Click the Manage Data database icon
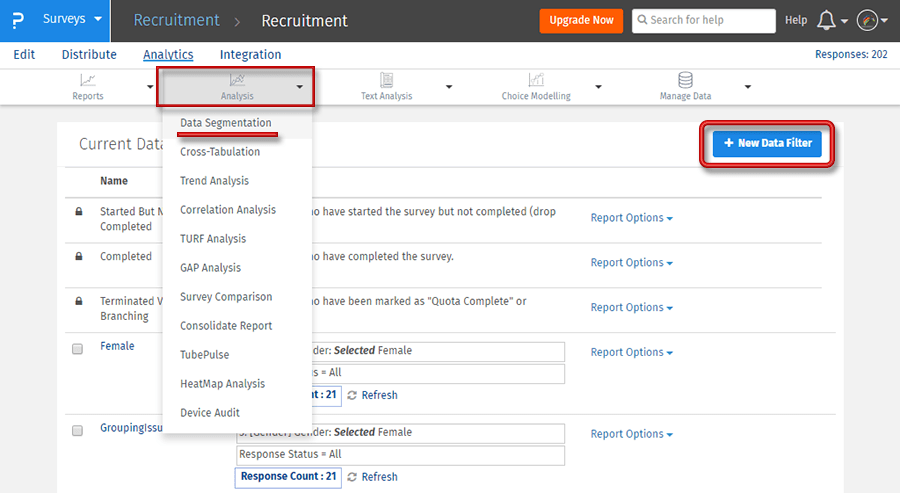 (x=685, y=80)
